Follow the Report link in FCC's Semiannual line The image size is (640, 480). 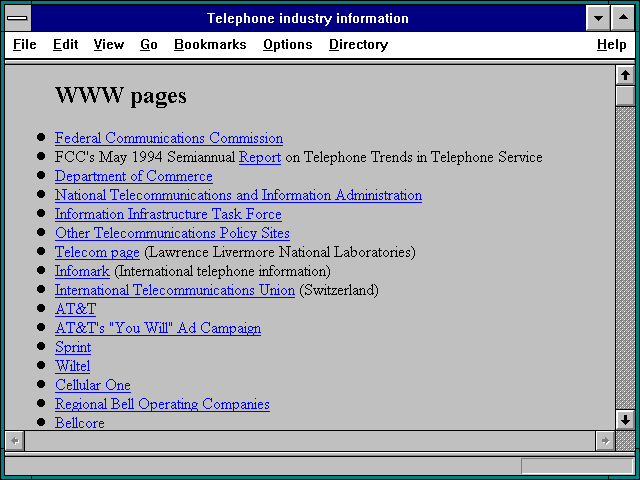coord(260,158)
